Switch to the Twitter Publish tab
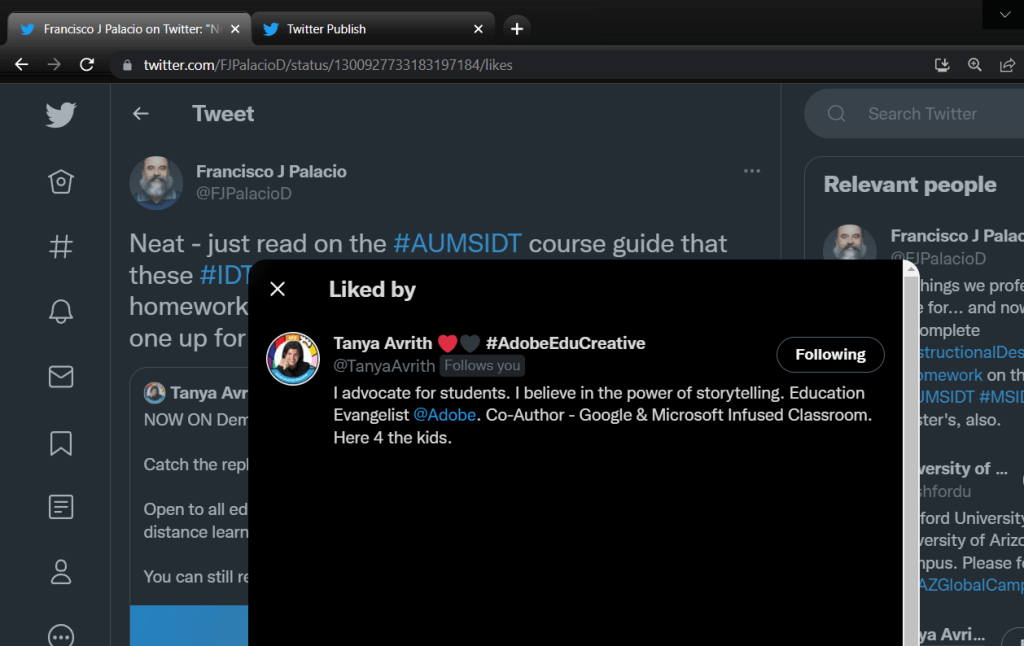Image resolution: width=1024 pixels, height=646 pixels. tap(371, 29)
